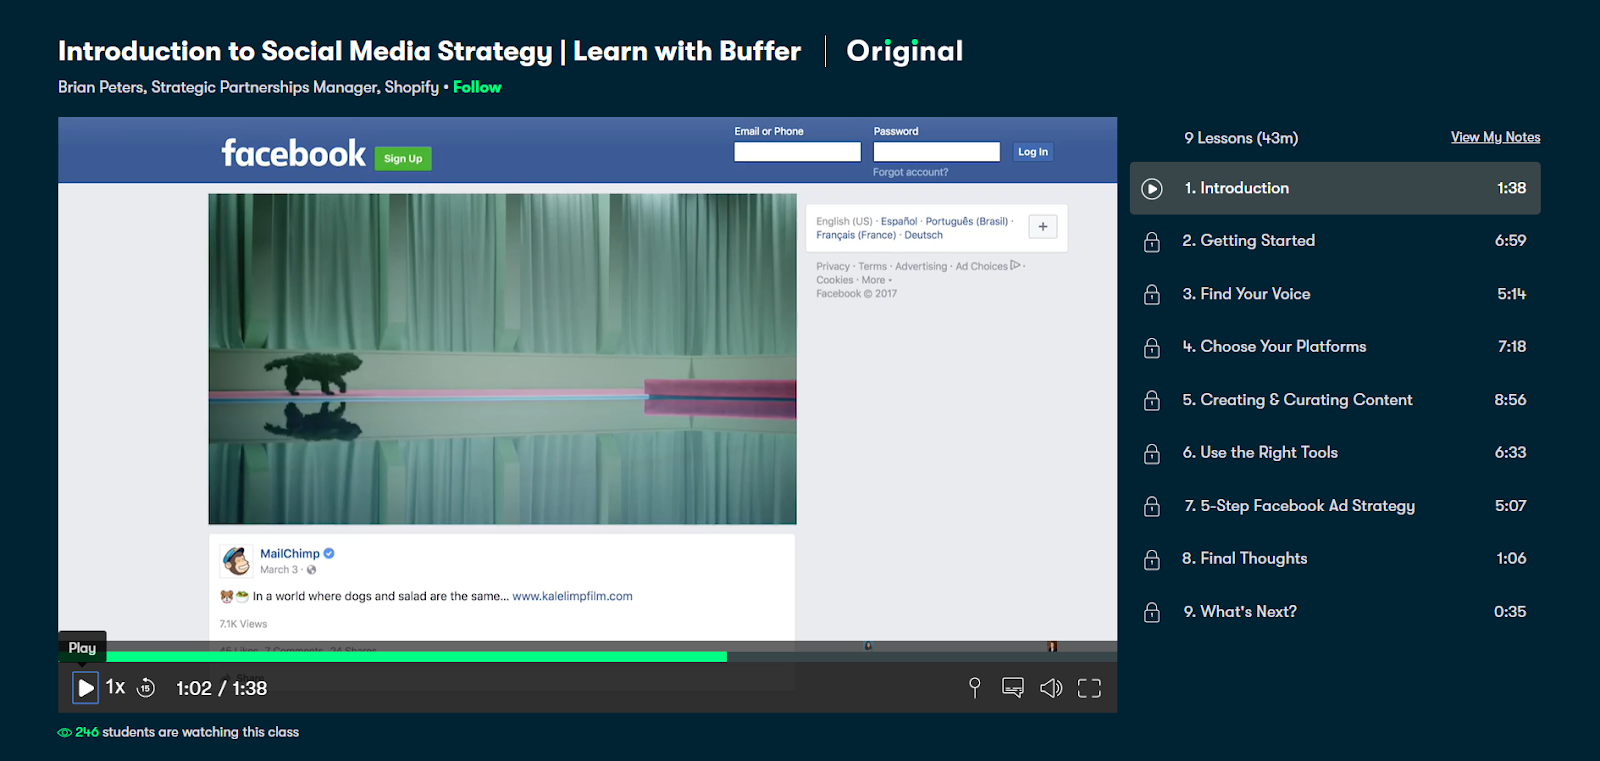Screen dimensions: 1600x761
Task: Click the facebook logo in video
Action: click(x=293, y=153)
